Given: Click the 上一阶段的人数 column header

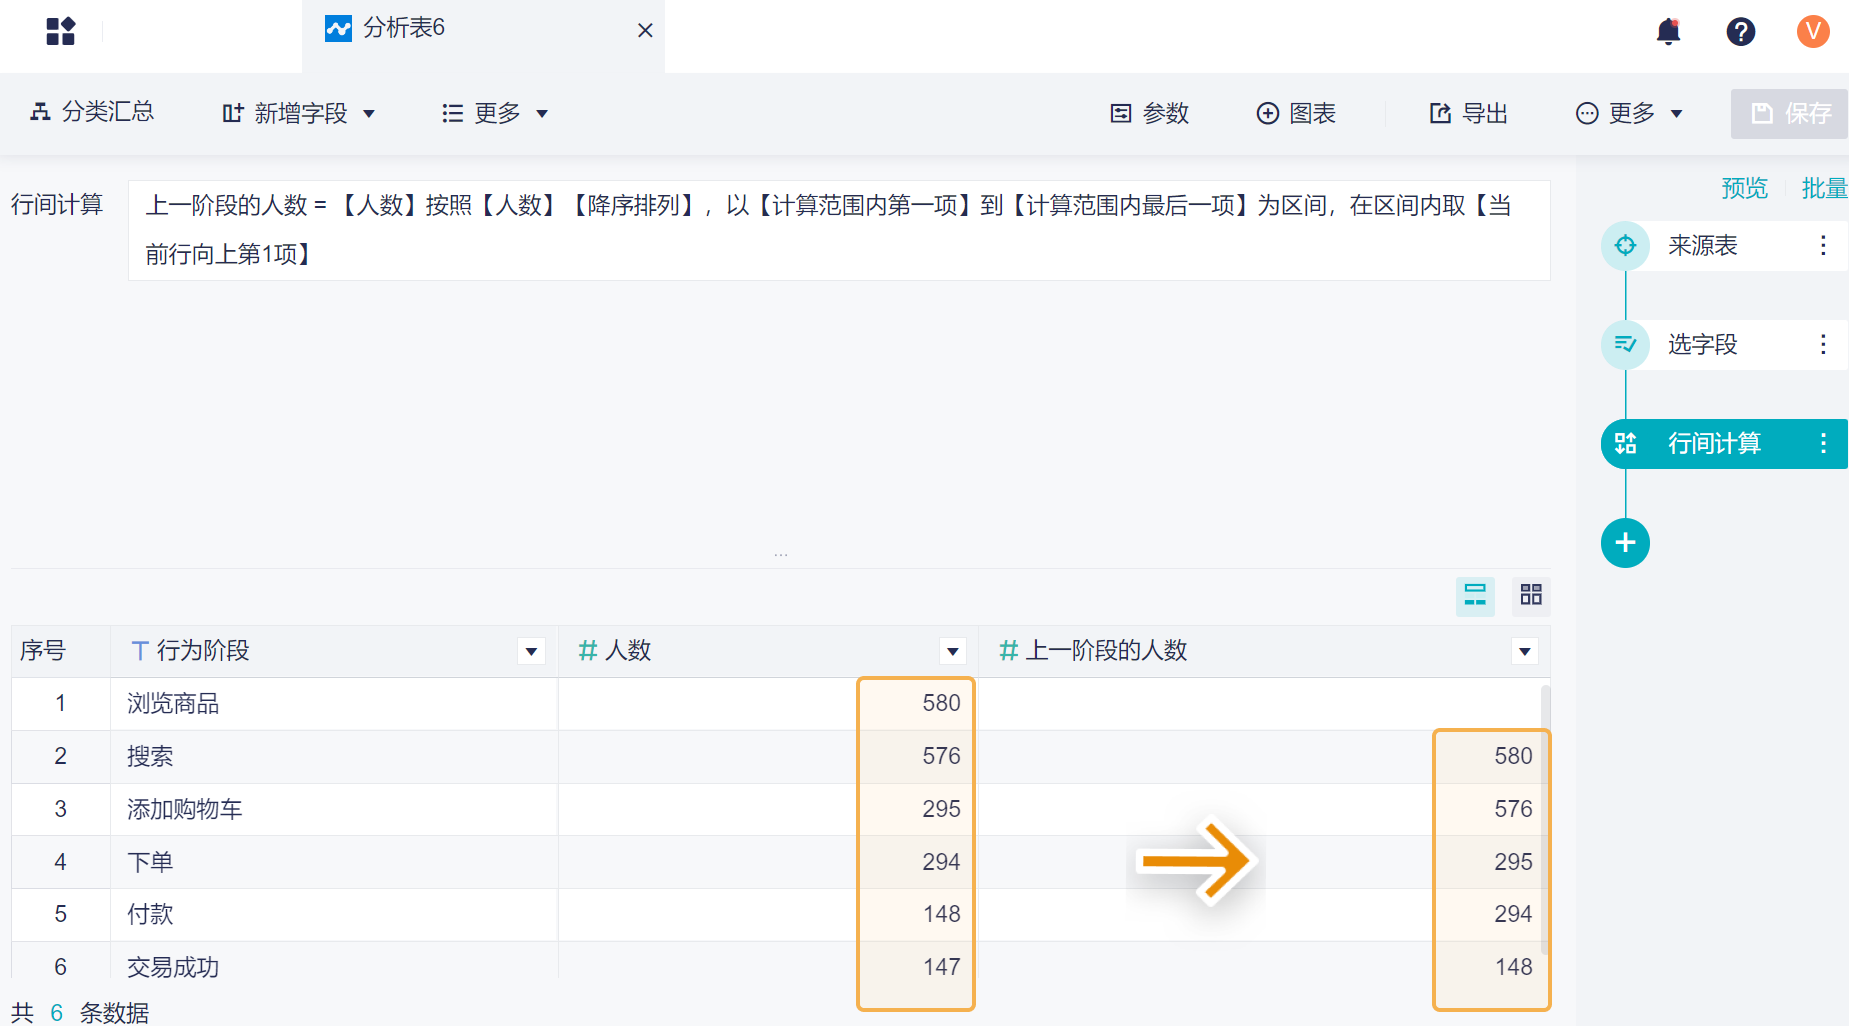Looking at the screenshot, I should pyautogui.click(x=1264, y=651).
